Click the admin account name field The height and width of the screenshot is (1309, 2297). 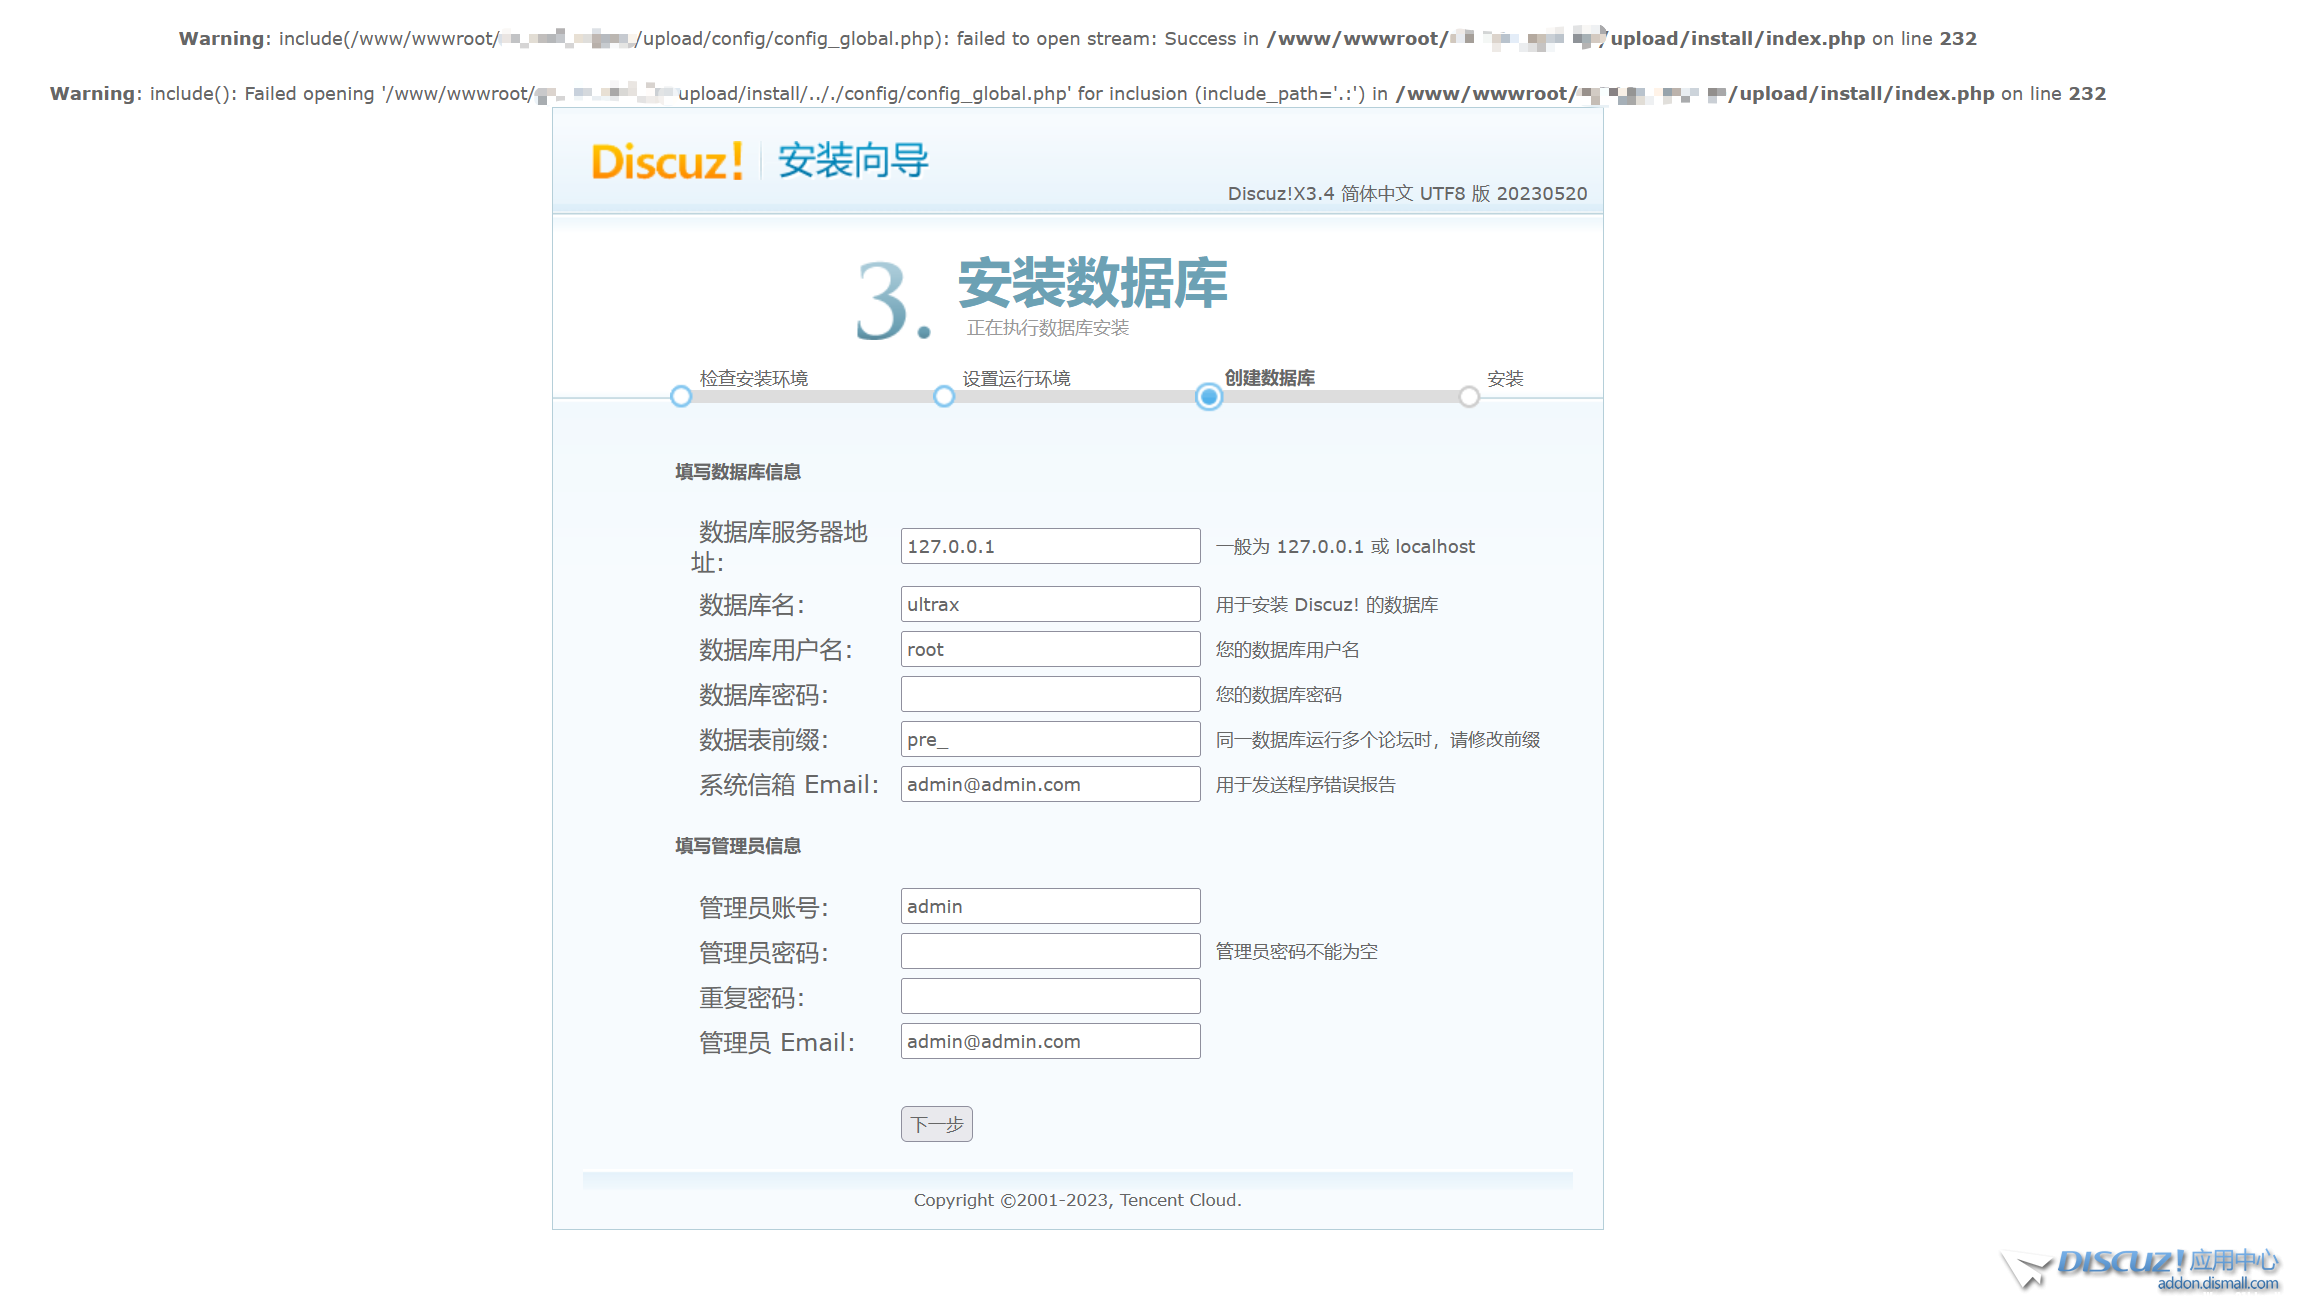click(1050, 906)
